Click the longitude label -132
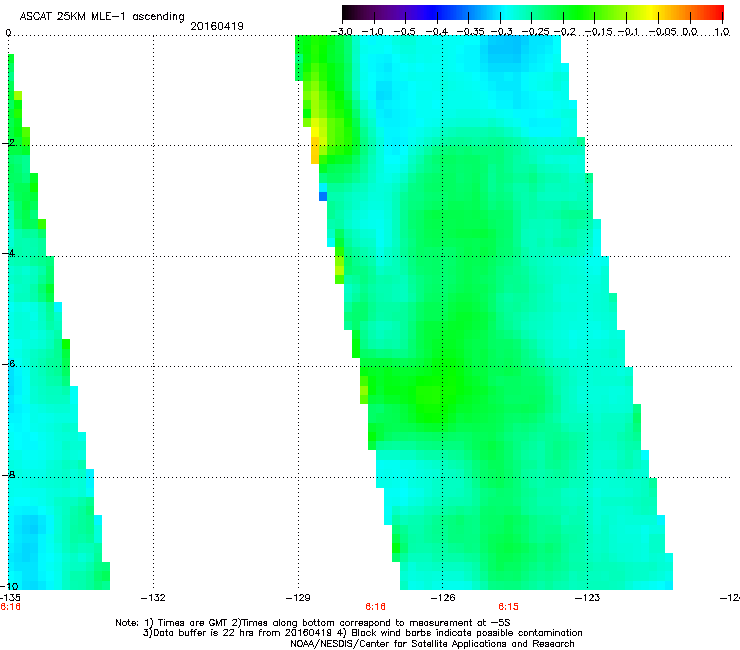This screenshot has width=740, height=650. point(153,598)
